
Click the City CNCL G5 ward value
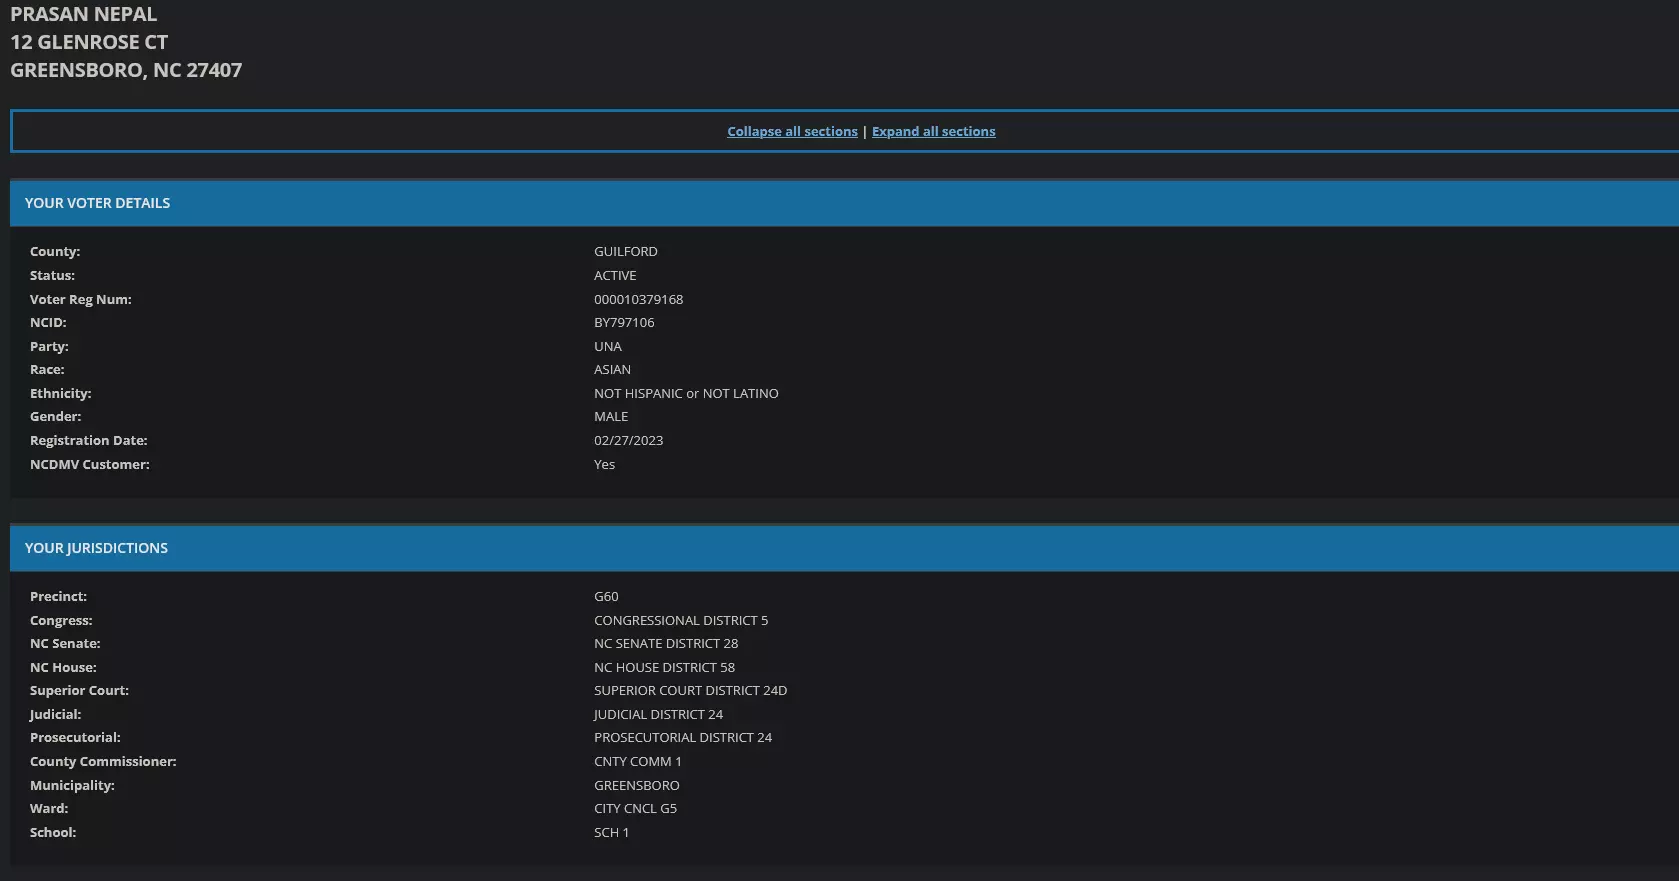point(635,808)
